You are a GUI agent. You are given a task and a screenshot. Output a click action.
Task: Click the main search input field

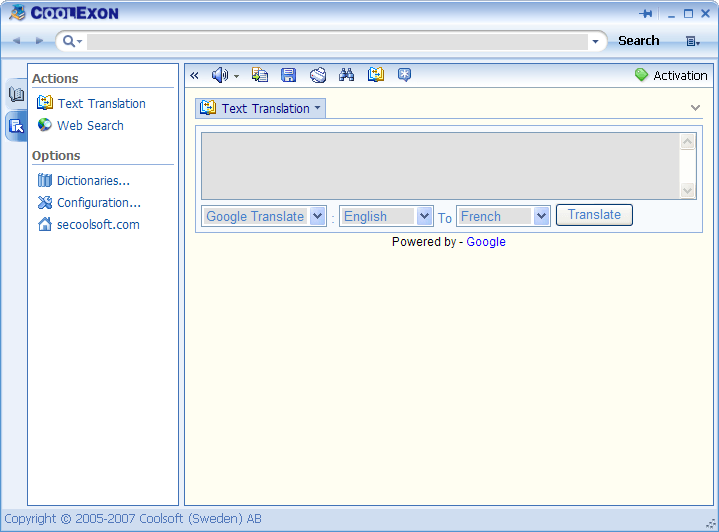[337, 41]
